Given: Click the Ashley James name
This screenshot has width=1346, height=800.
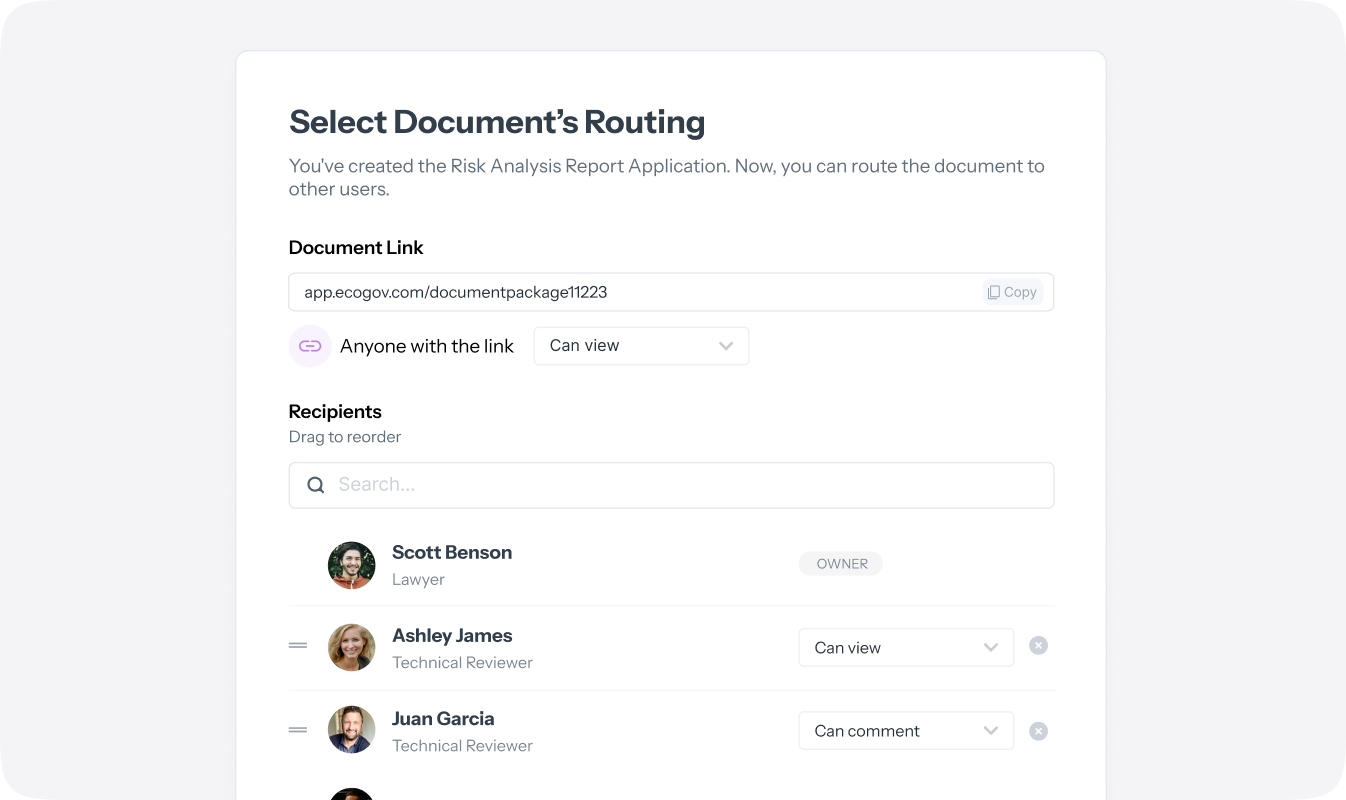Looking at the screenshot, I should [x=452, y=635].
